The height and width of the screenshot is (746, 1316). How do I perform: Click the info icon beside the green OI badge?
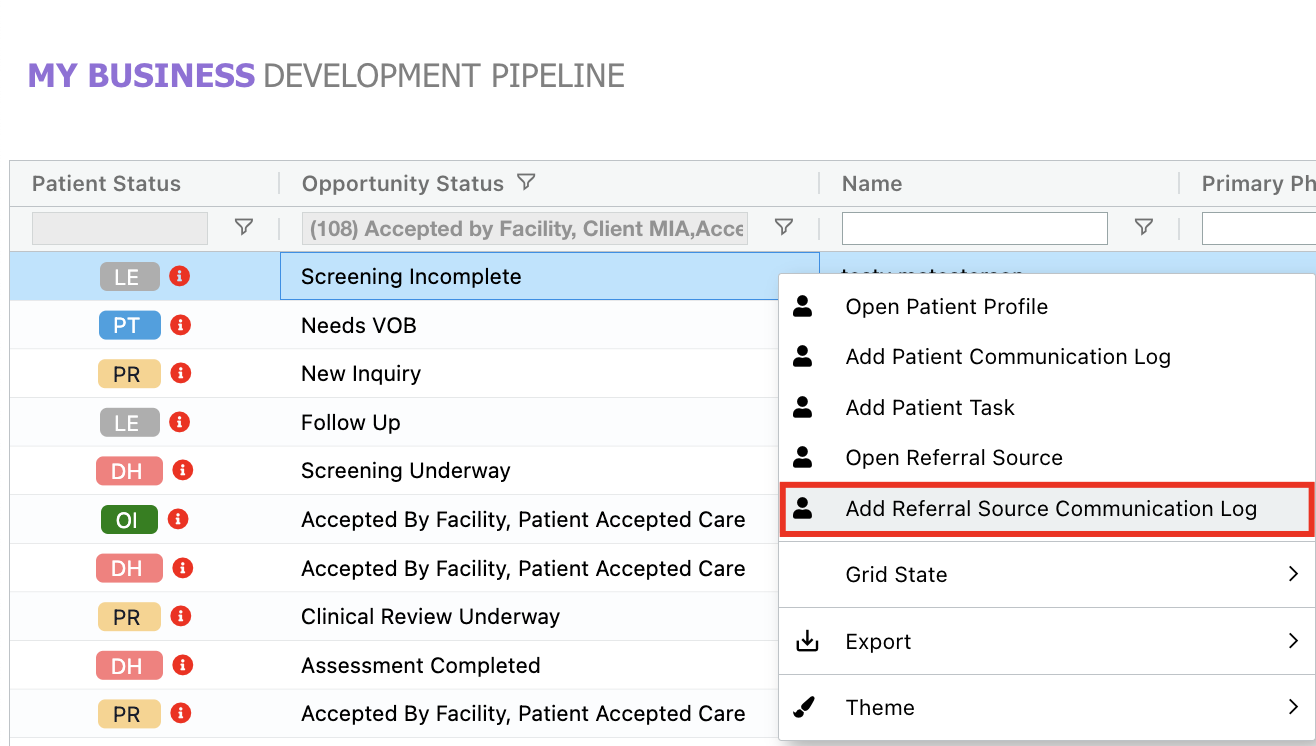coord(179,519)
